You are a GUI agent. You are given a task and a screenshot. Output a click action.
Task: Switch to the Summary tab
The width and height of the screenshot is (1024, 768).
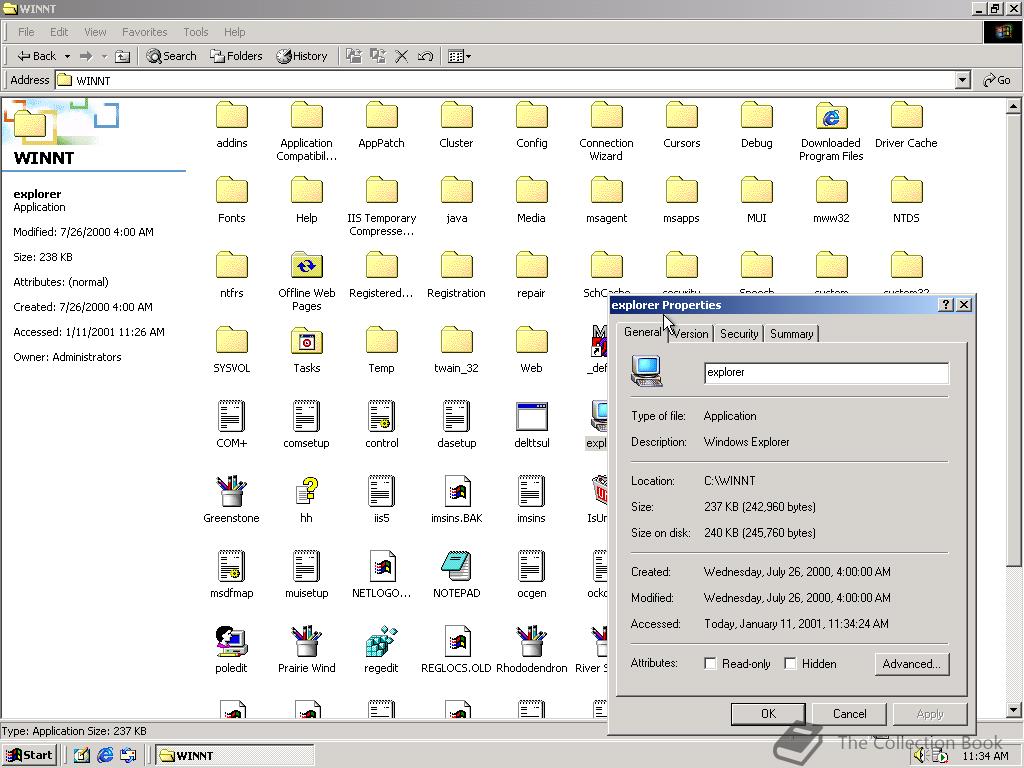[792, 334]
